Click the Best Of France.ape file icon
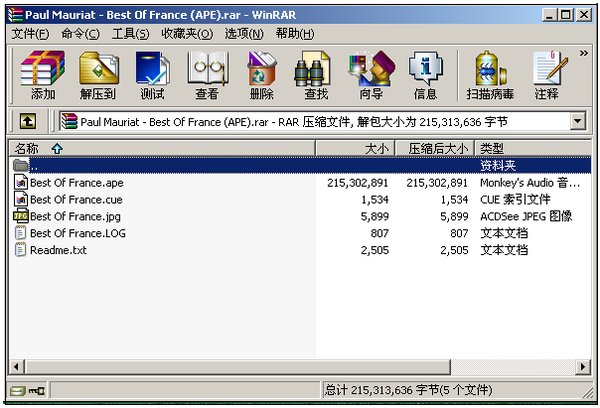600x408 pixels. [x=21, y=182]
